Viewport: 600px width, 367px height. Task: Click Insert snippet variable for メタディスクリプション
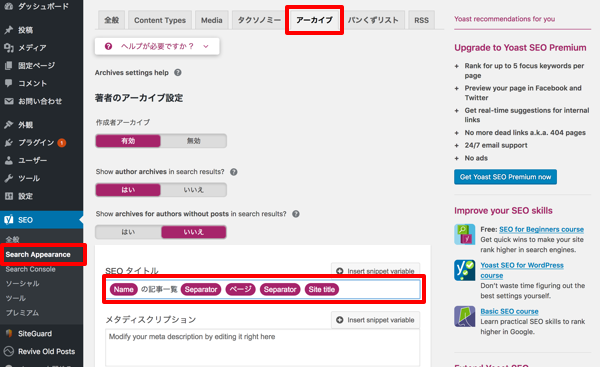point(376,320)
